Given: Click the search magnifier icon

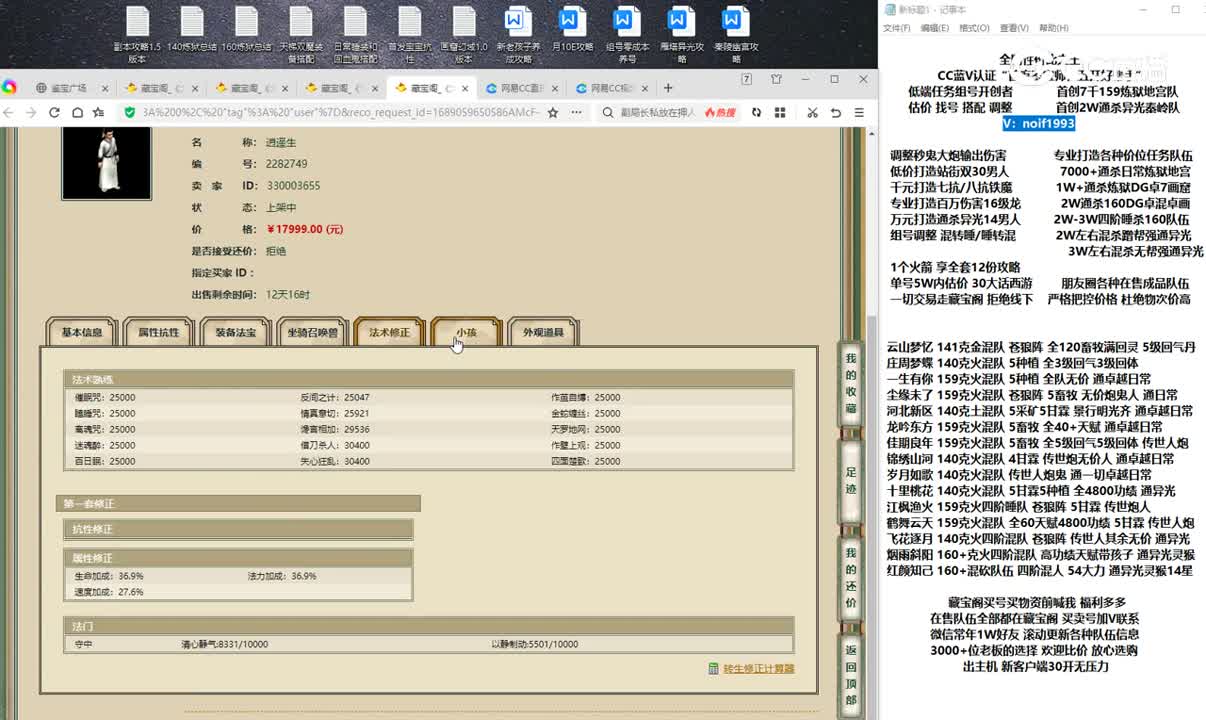Looking at the screenshot, I should (x=608, y=113).
